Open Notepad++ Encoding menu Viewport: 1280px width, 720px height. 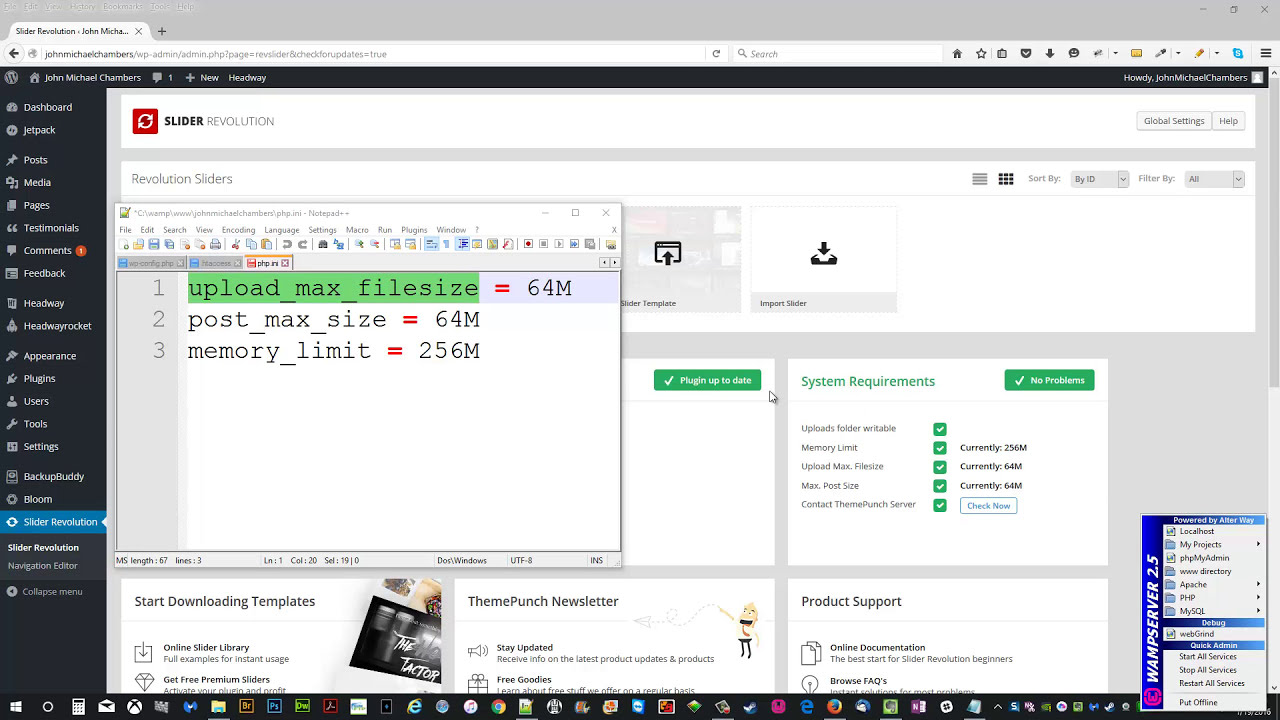[x=238, y=230]
